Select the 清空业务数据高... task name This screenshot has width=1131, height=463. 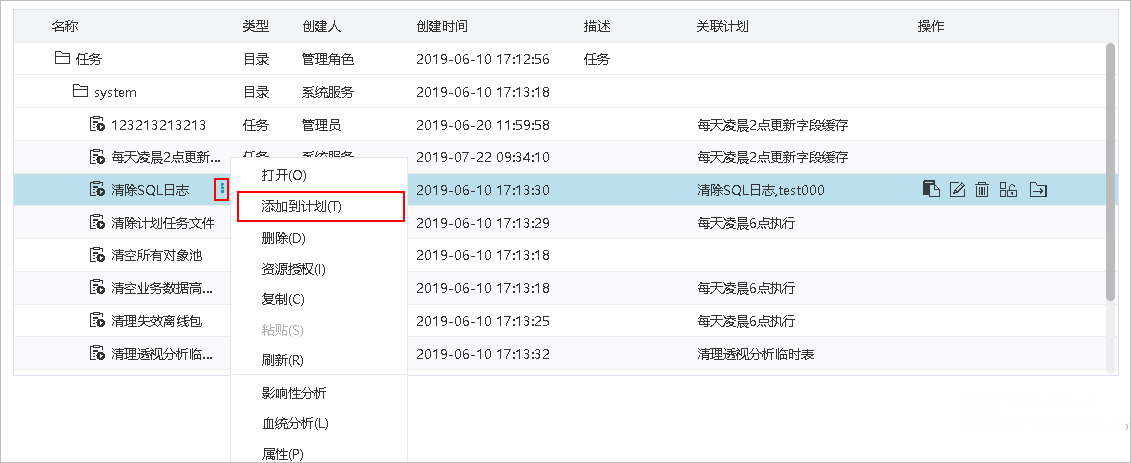click(x=162, y=288)
